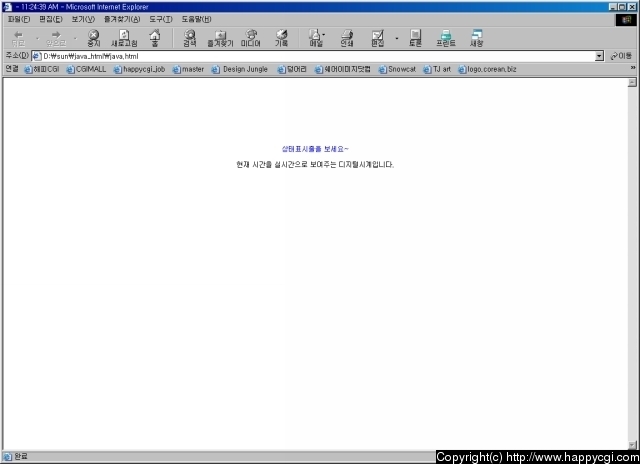Open Favorites (즐겨찾기) toolbar icon
The height and width of the screenshot is (464, 640).
pyautogui.click(x=220, y=38)
